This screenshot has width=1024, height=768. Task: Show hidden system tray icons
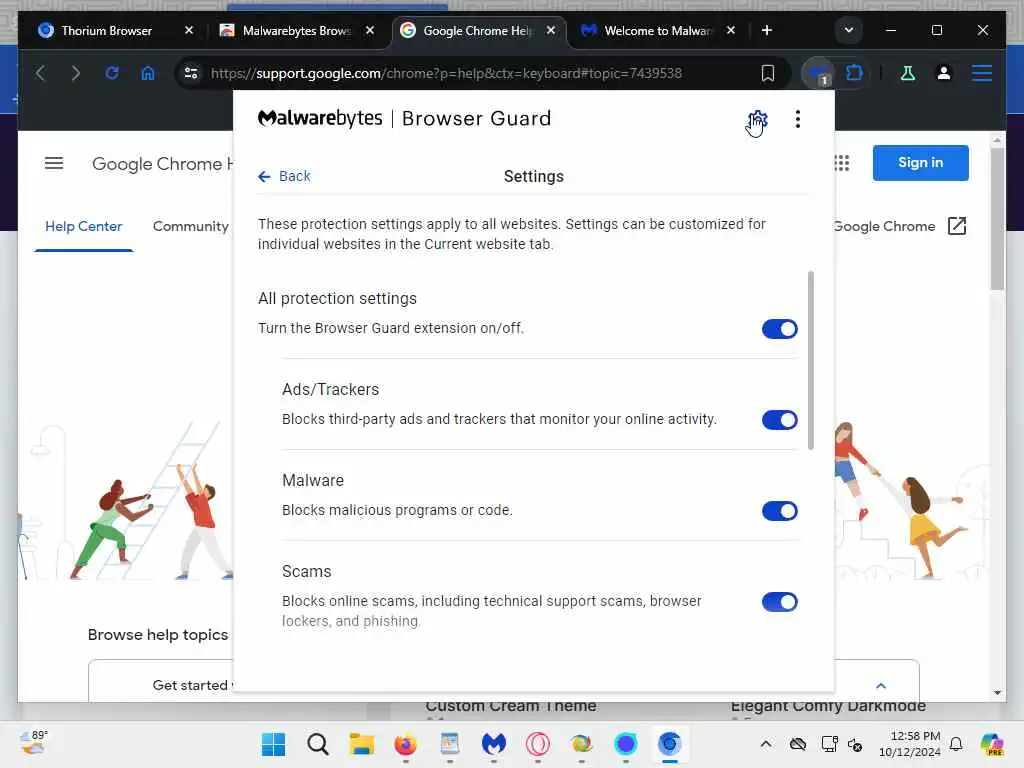tap(766, 744)
